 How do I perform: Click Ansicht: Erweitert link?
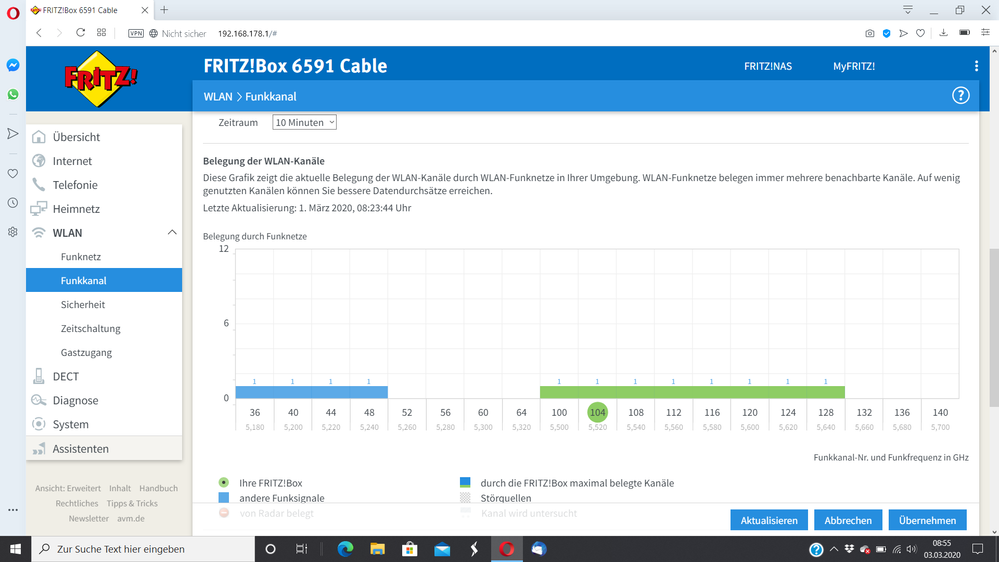(68, 488)
